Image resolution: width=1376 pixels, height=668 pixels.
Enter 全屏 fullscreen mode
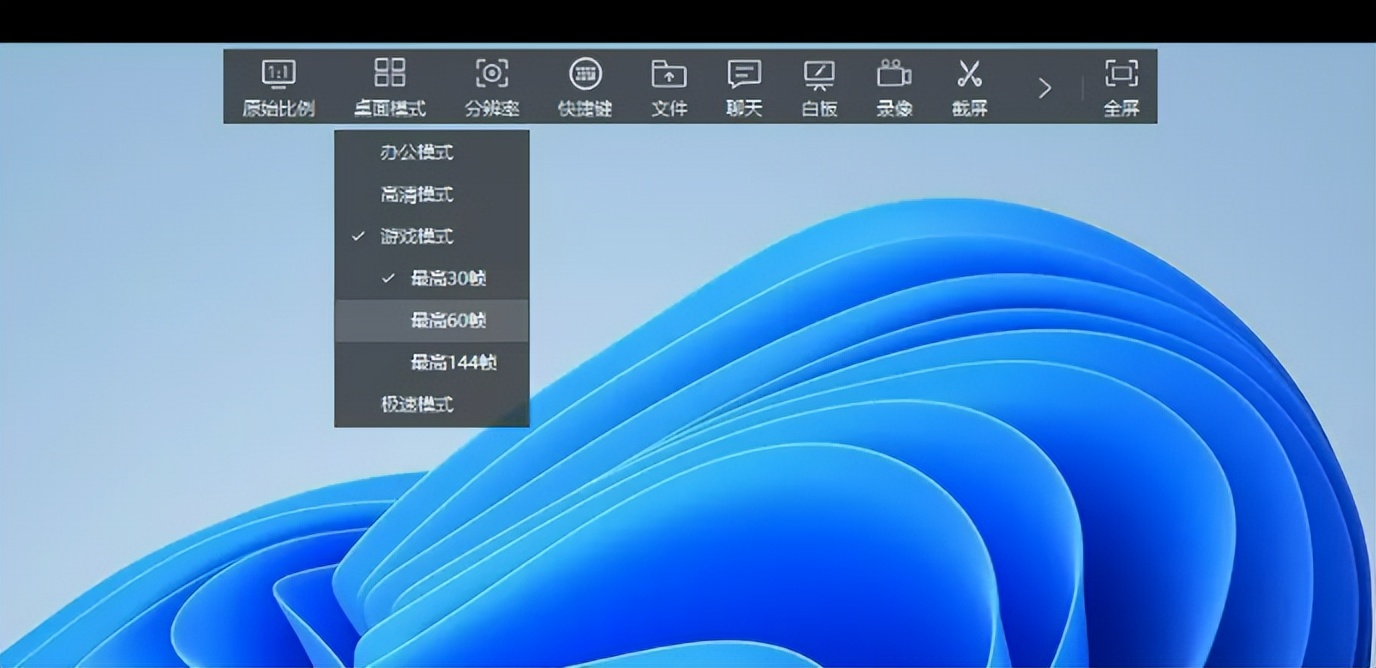[x=1121, y=87]
